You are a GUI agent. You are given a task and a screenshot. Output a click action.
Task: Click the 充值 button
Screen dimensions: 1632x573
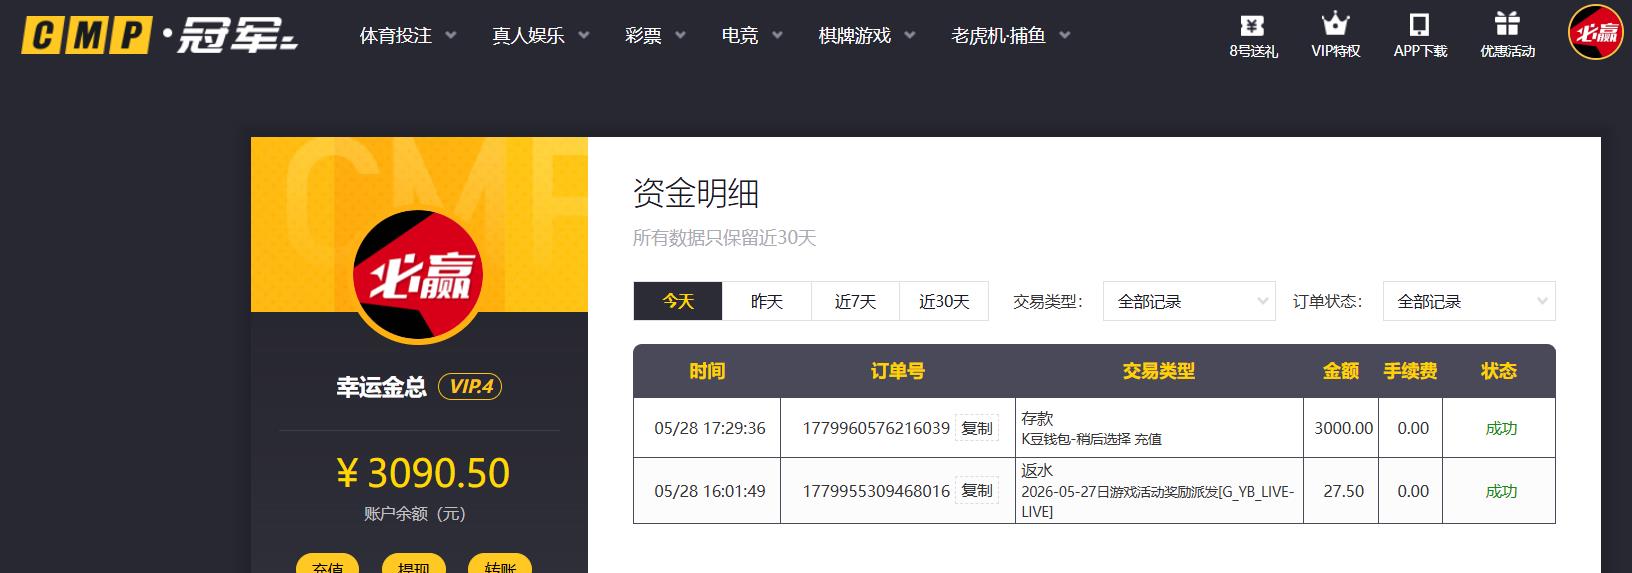pyautogui.click(x=328, y=565)
